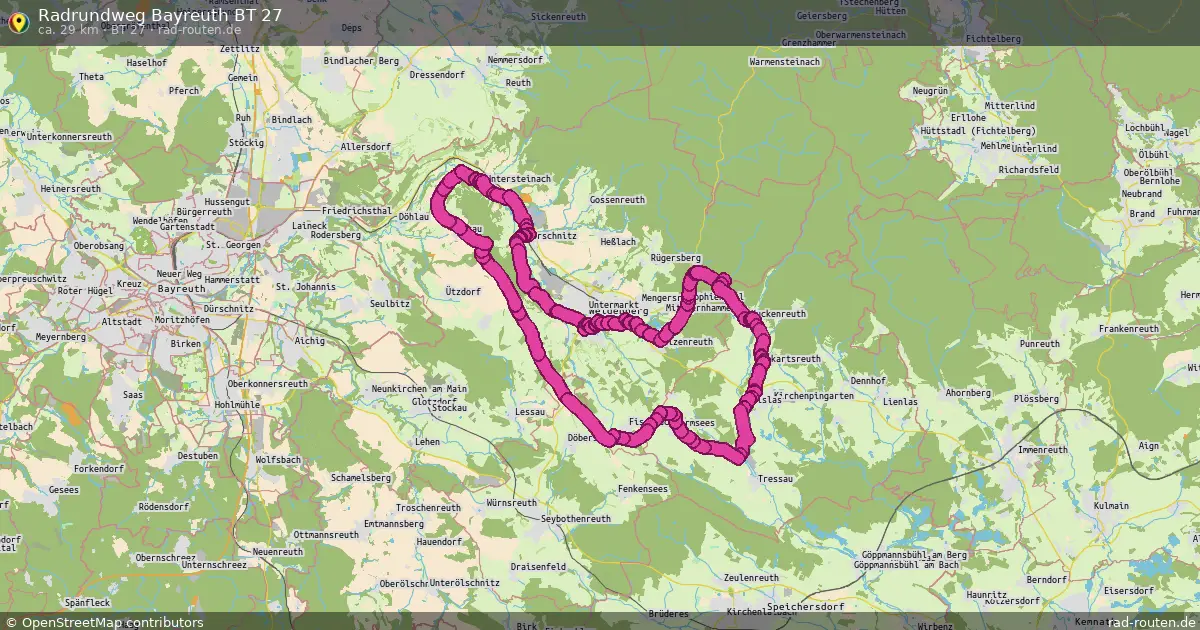Click the Heßlach place label
Image resolution: width=1200 pixels, height=630 pixels.
click(617, 241)
